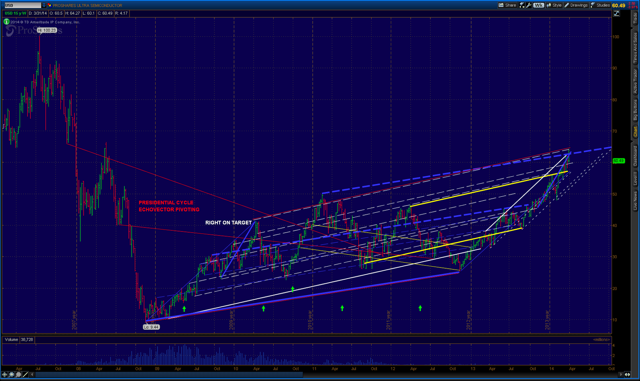The image size is (640, 381).
Task: Click the quick study flask icon
Action: click(522, 5)
